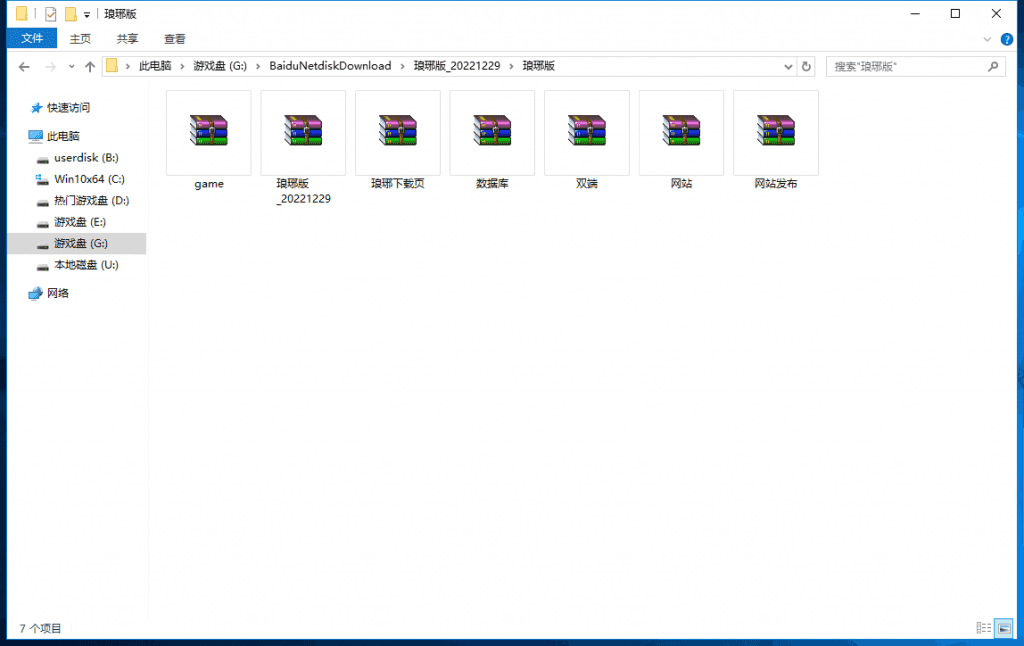1024x646 pixels.
Task: Open the explorer help icon
Action: pyautogui.click(x=1007, y=39)
